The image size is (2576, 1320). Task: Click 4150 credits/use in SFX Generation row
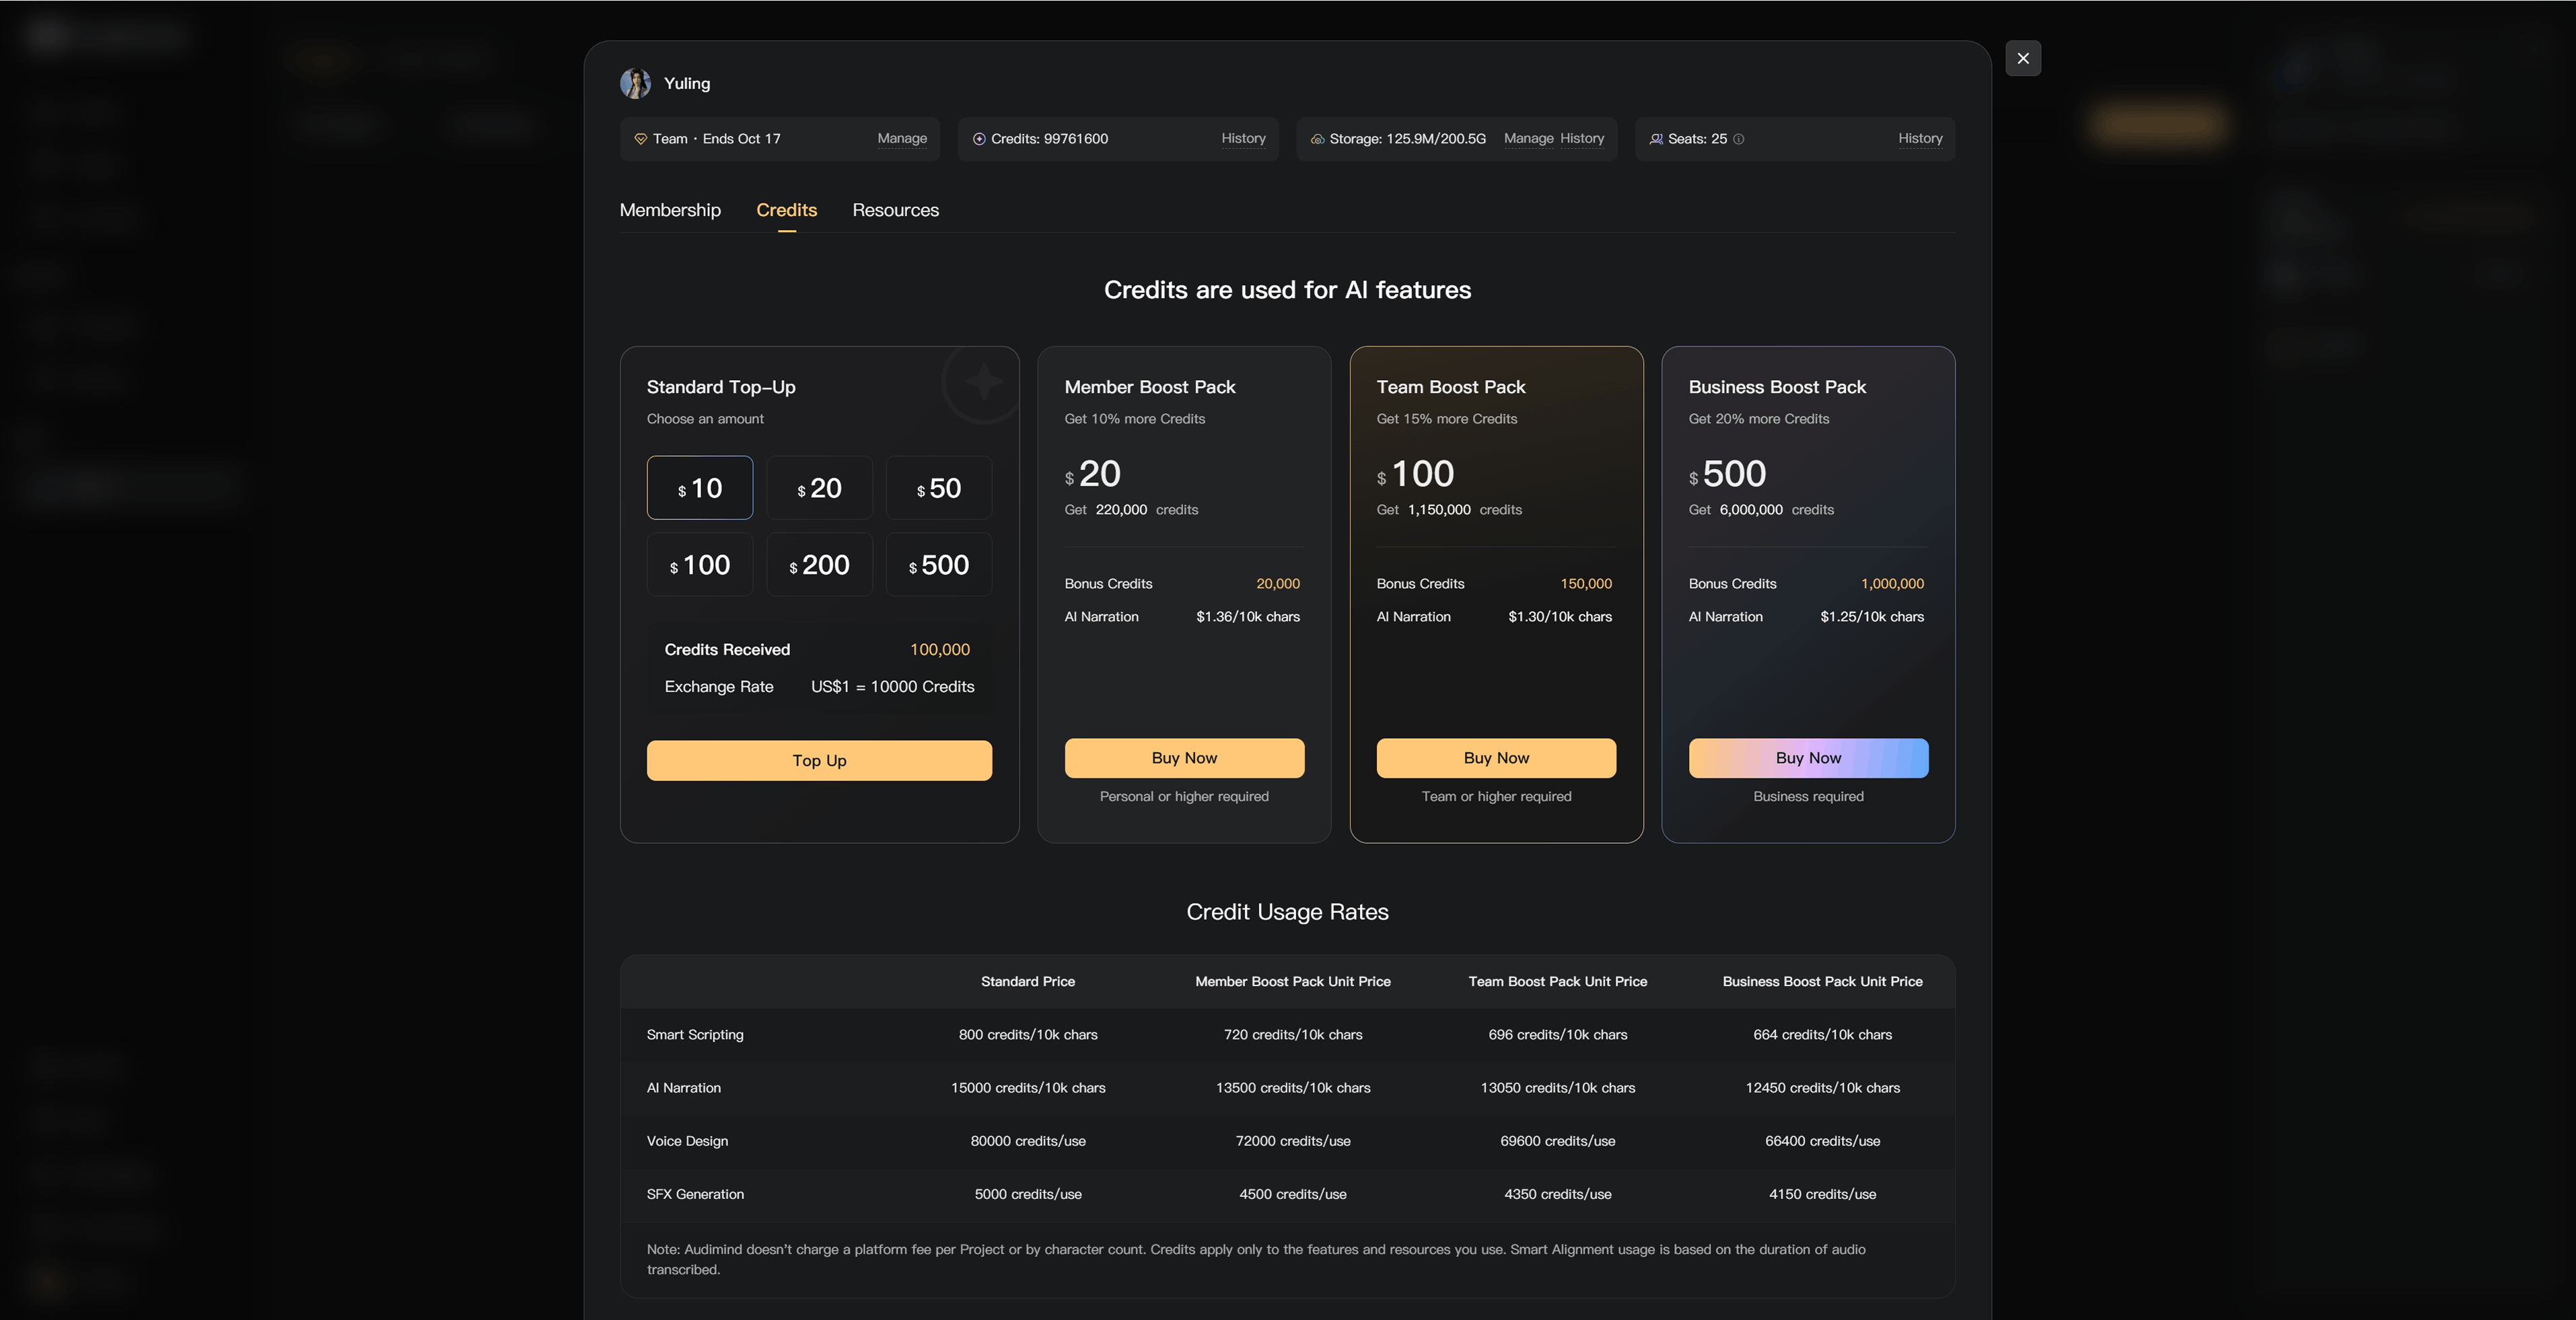[1822, 1194]
